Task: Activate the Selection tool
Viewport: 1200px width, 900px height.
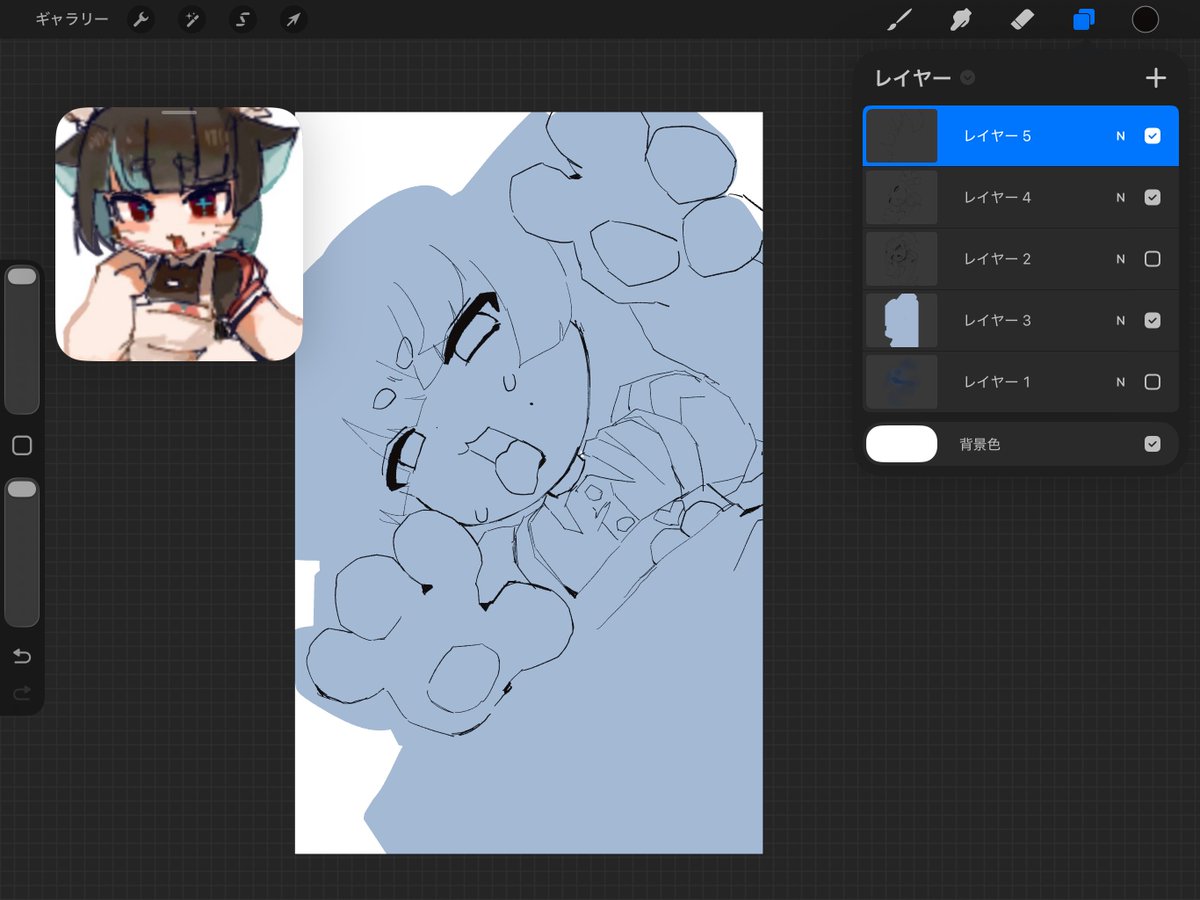Action: click(x=243, y=20)
